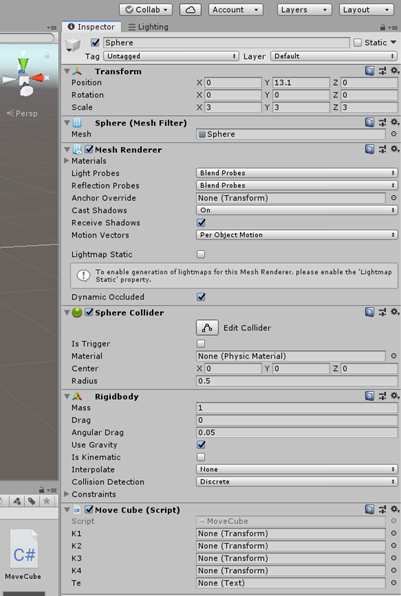Open the Layers menu
Image resolution: width=401 pixels, height=596 pixels.
[304, 10]
